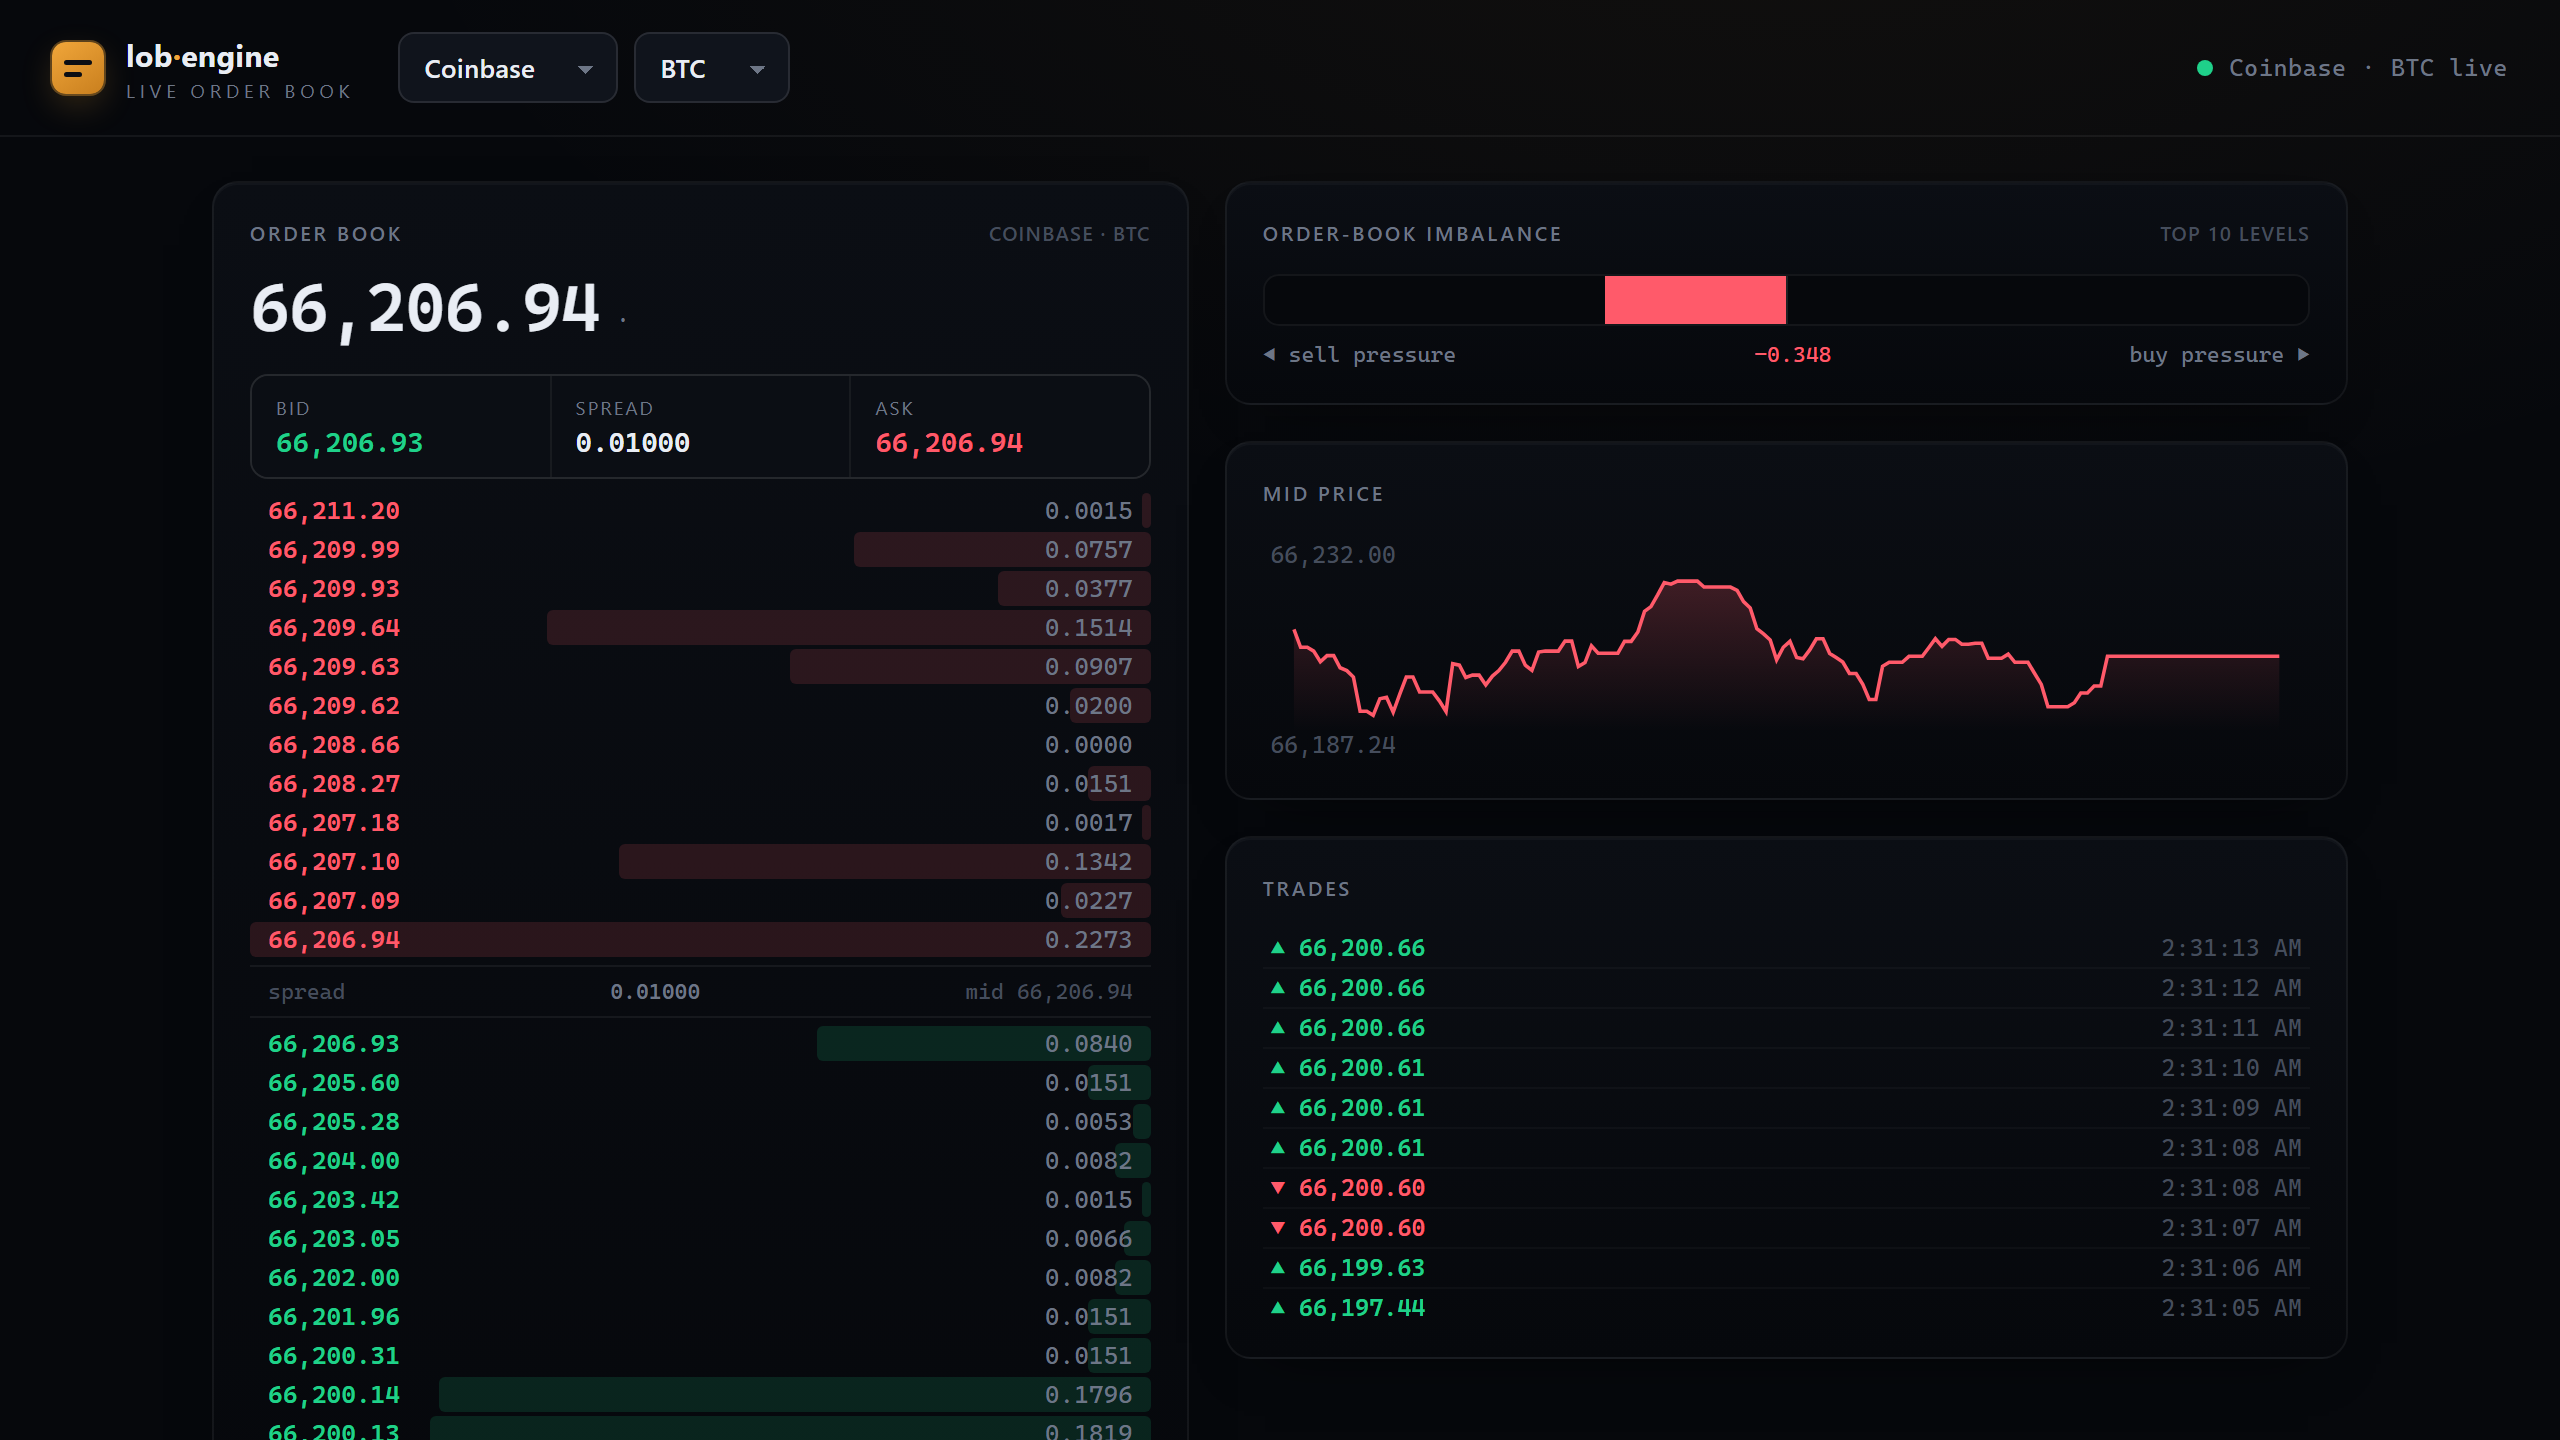Select bid level 66,200.31
Image resolution: width=2560 pixels, height=1440 pixels.
[x=700, y=1356]
